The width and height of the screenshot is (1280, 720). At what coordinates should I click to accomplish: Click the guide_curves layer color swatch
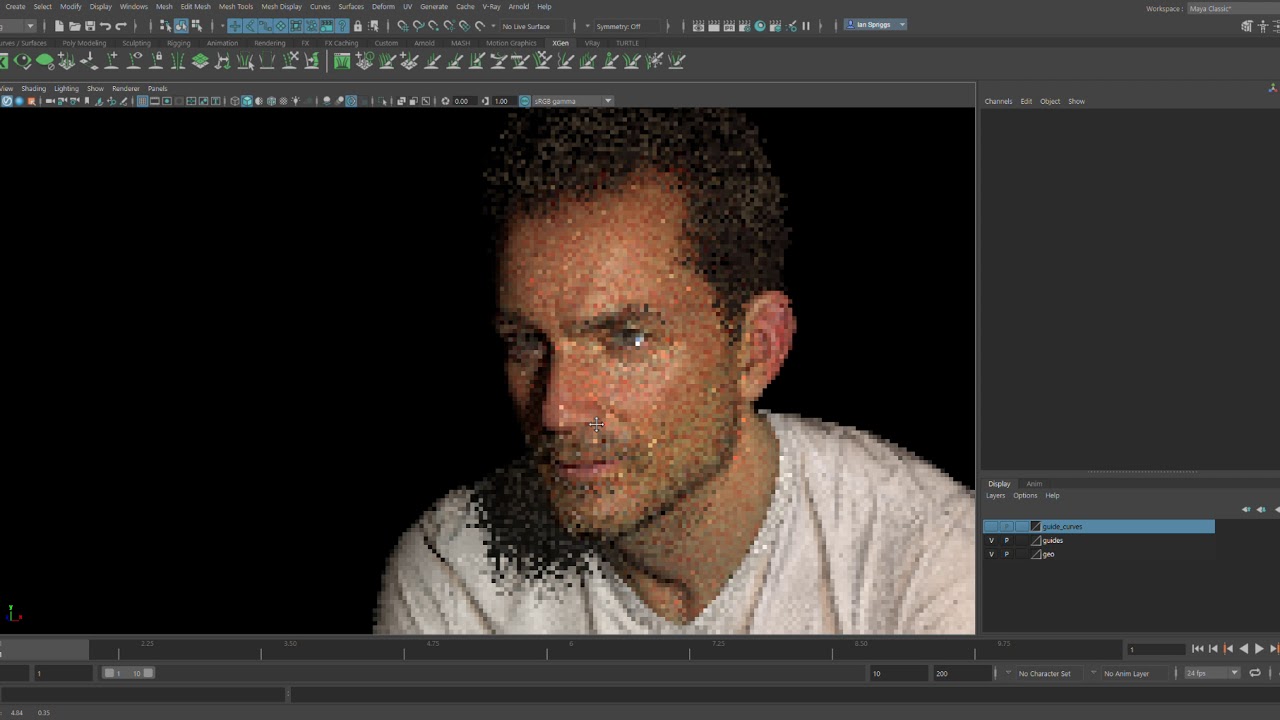tap(1035, 526)
